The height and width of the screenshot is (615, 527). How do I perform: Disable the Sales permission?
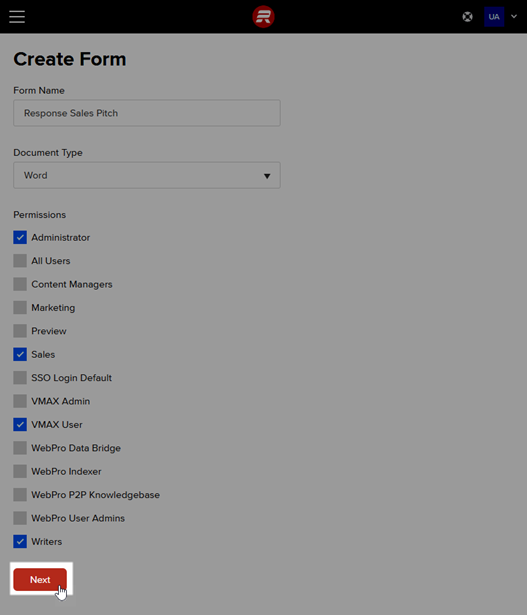click(x=20, y=354)
